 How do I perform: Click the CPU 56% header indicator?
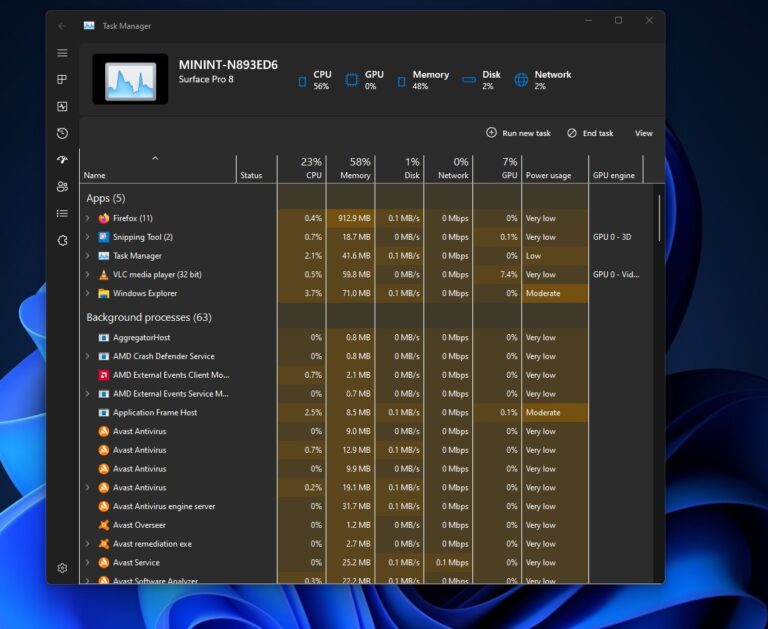(x=314, y=79)
